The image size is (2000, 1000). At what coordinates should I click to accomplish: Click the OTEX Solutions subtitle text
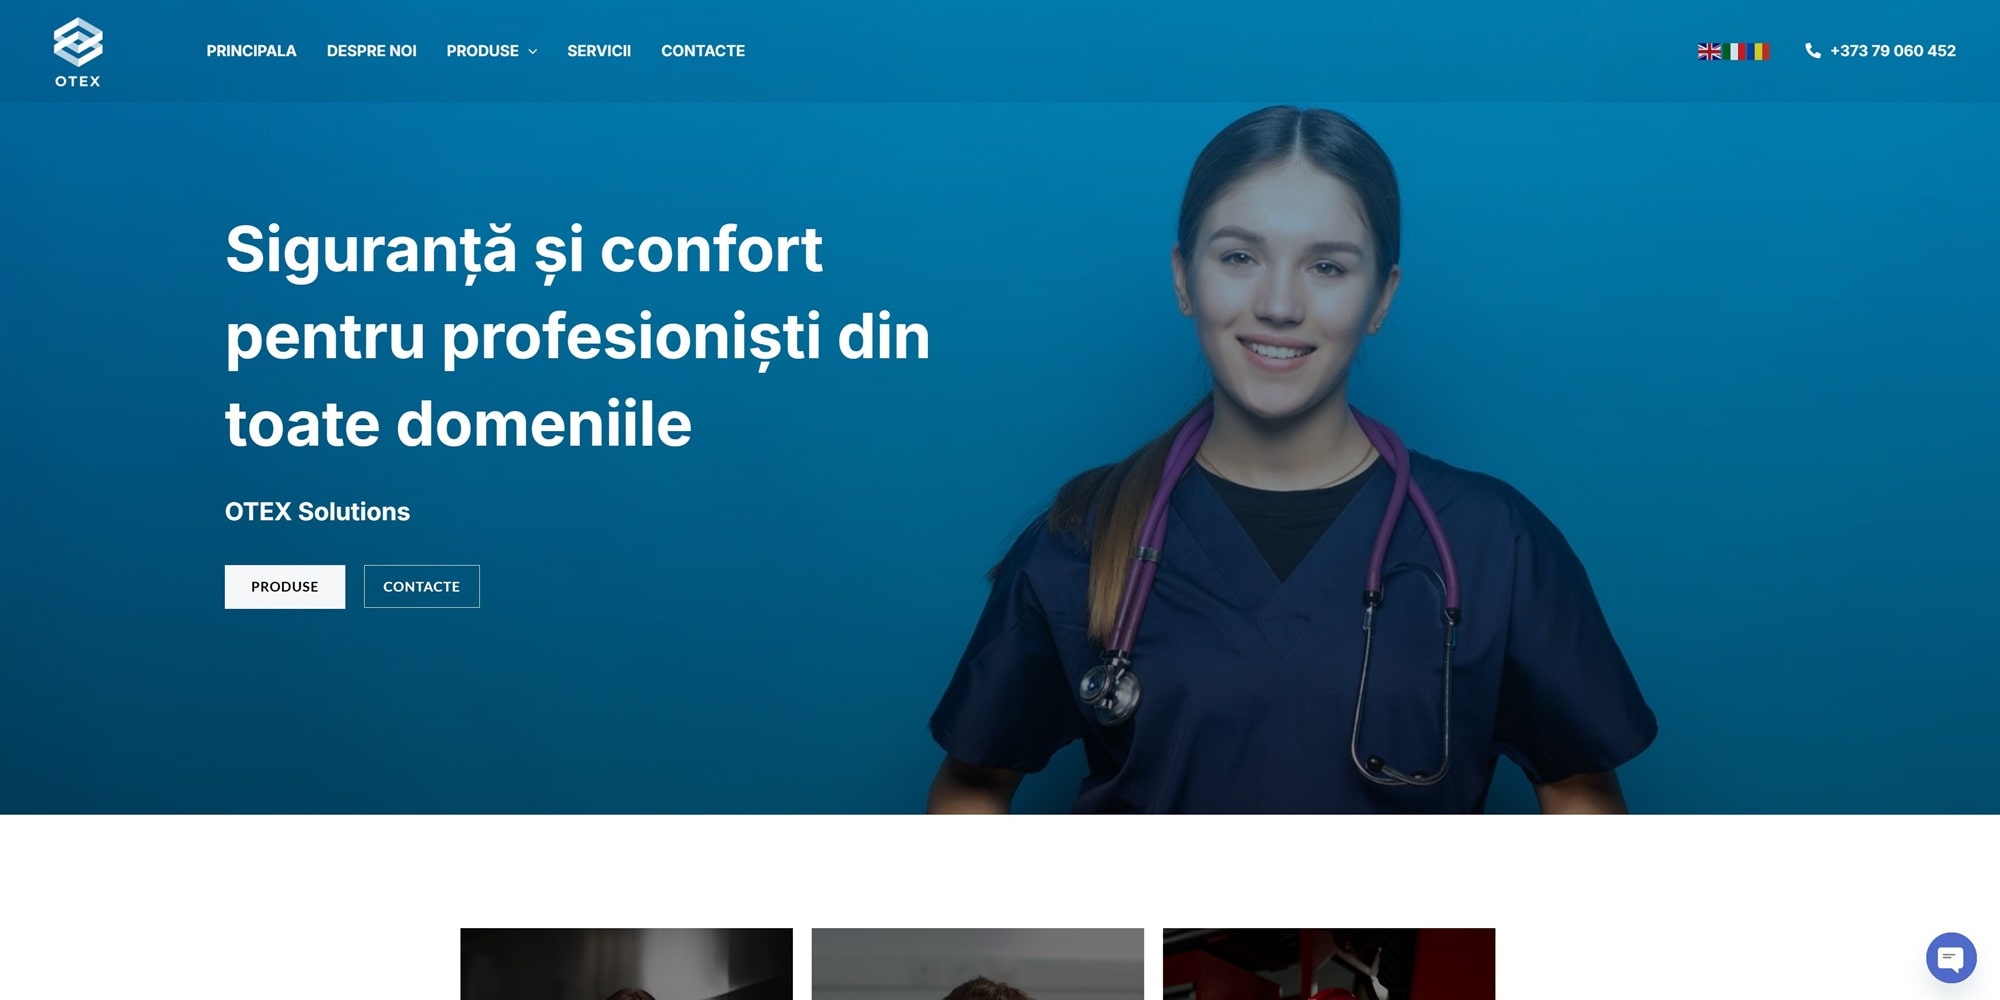pos(317,511)
